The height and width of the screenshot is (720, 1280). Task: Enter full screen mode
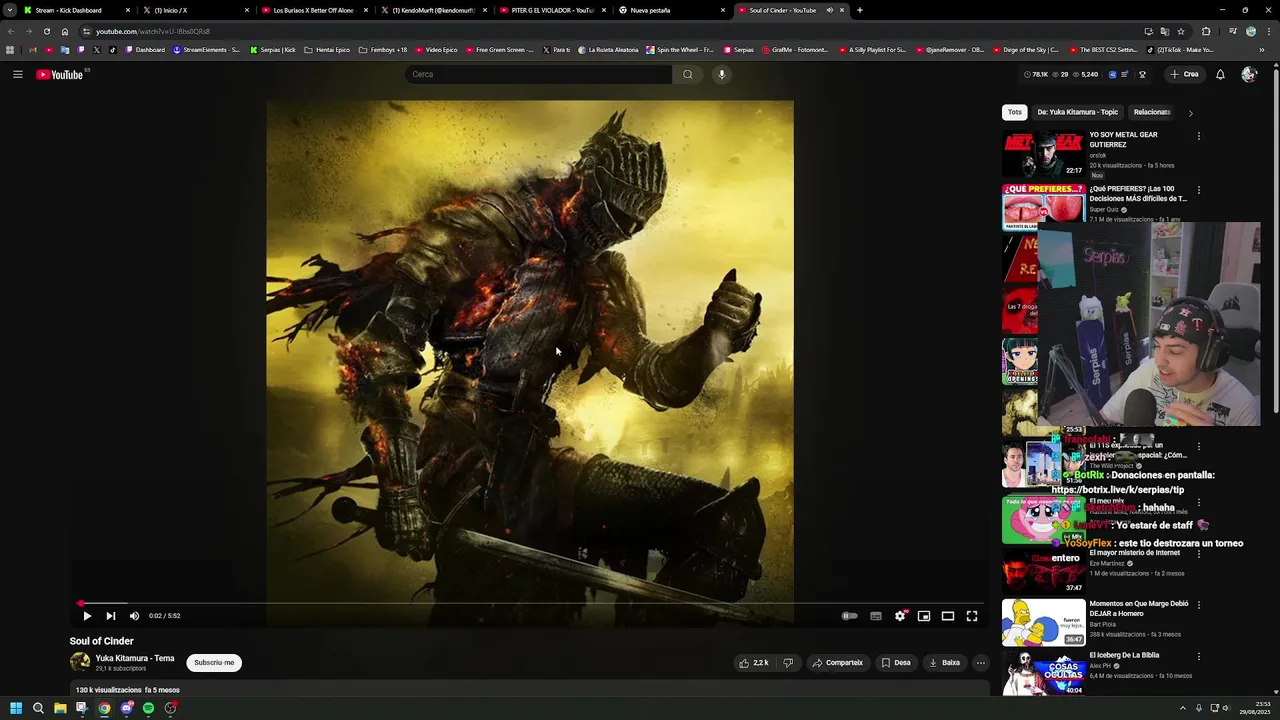972,616
